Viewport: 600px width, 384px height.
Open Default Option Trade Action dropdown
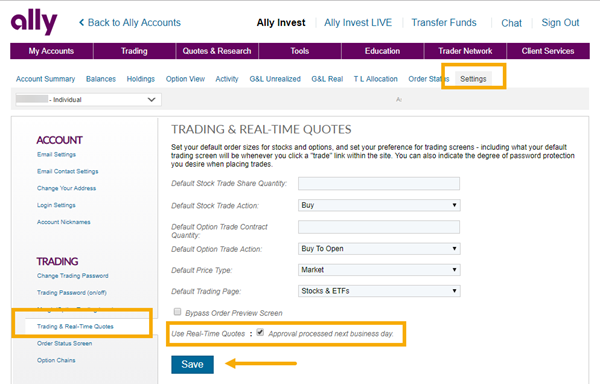pos(379,249)
